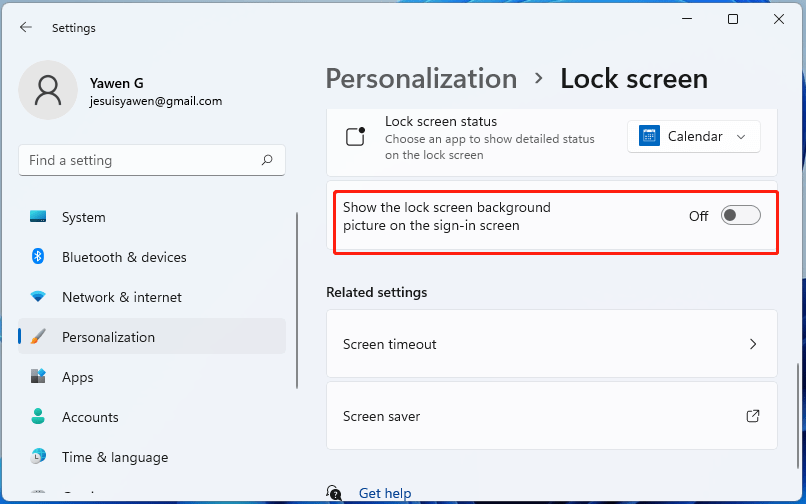Open Accounts settings category
The height and width of the screenshot is (504, 806).
coord(152,417)
